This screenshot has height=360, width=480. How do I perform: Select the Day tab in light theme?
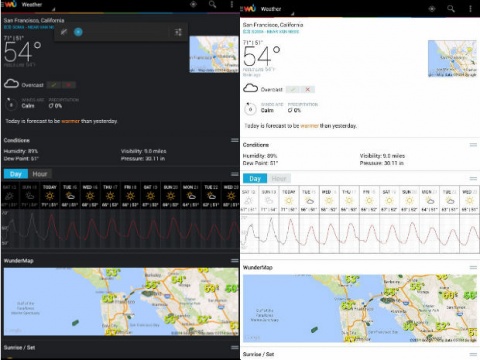[x=255, y=178]
